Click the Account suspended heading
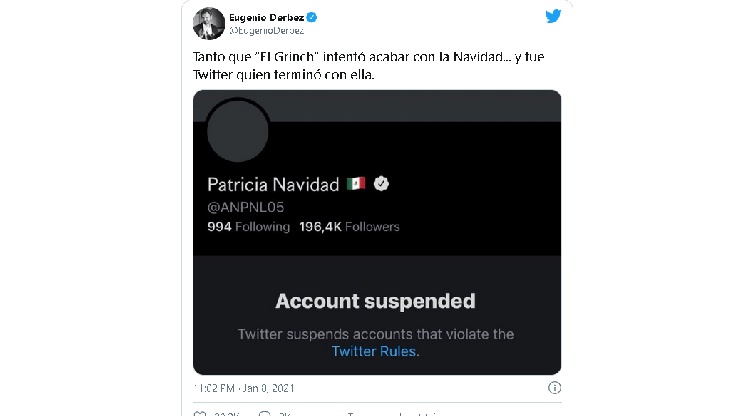740x416 pixels. [x=375, y=301]
